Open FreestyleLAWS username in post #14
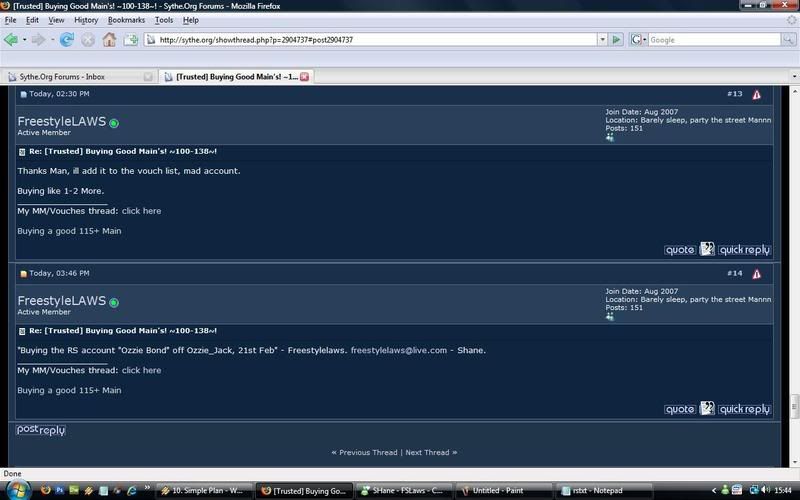The height and width of the screenshot is (500, 800). (62, 301)
